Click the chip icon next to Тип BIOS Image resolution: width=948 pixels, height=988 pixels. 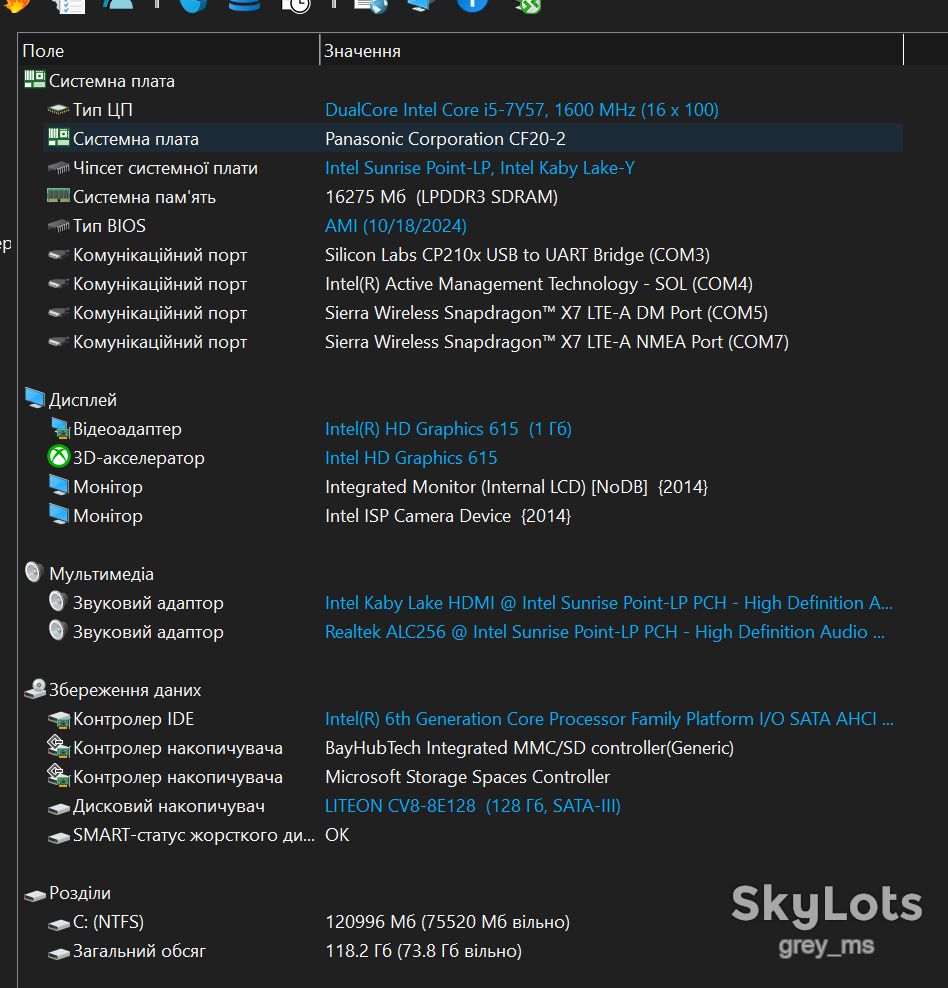pyautogui.click(x=59, y=226)
